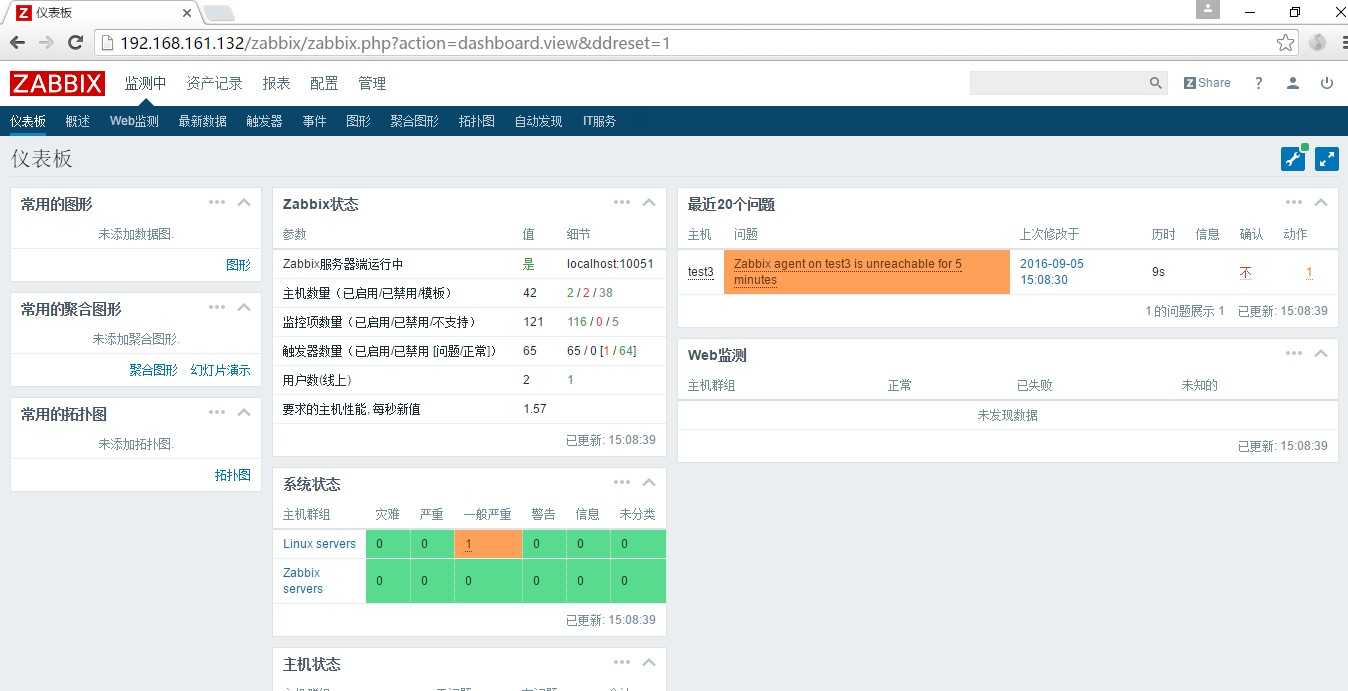
Task: Open browser extension icon next to star
Action: pyautogui.click(x=1317, y=42)
